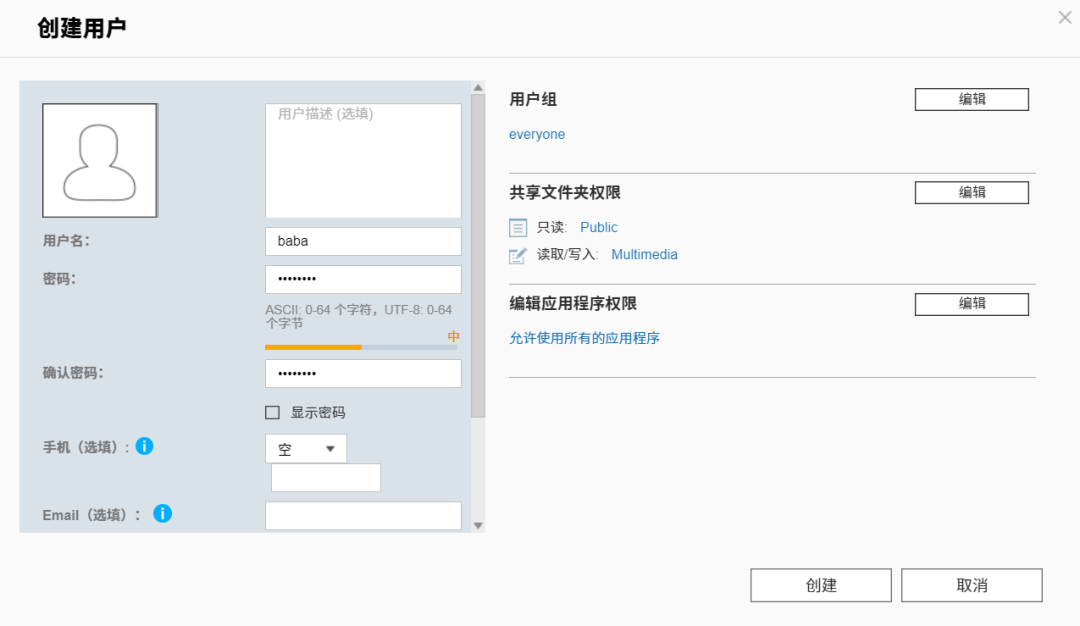
Task: Open the Multimedia shared folder link
Action: coord(644,254)
